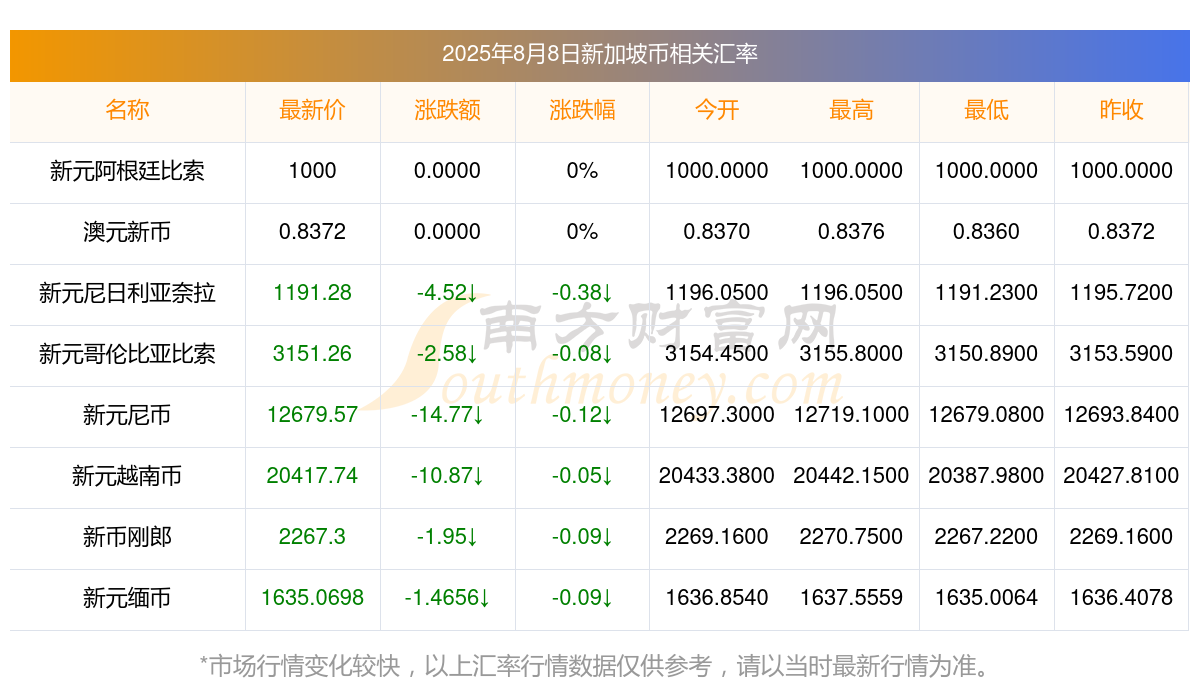1200x698 pixels.
Task: Select the 涨跌额 column header
Action: click(x=447, y=110)
